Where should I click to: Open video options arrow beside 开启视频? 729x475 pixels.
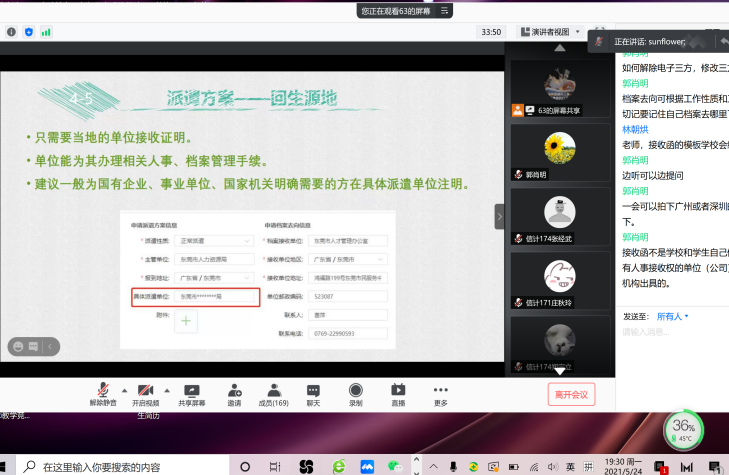(x=167, y=390)
